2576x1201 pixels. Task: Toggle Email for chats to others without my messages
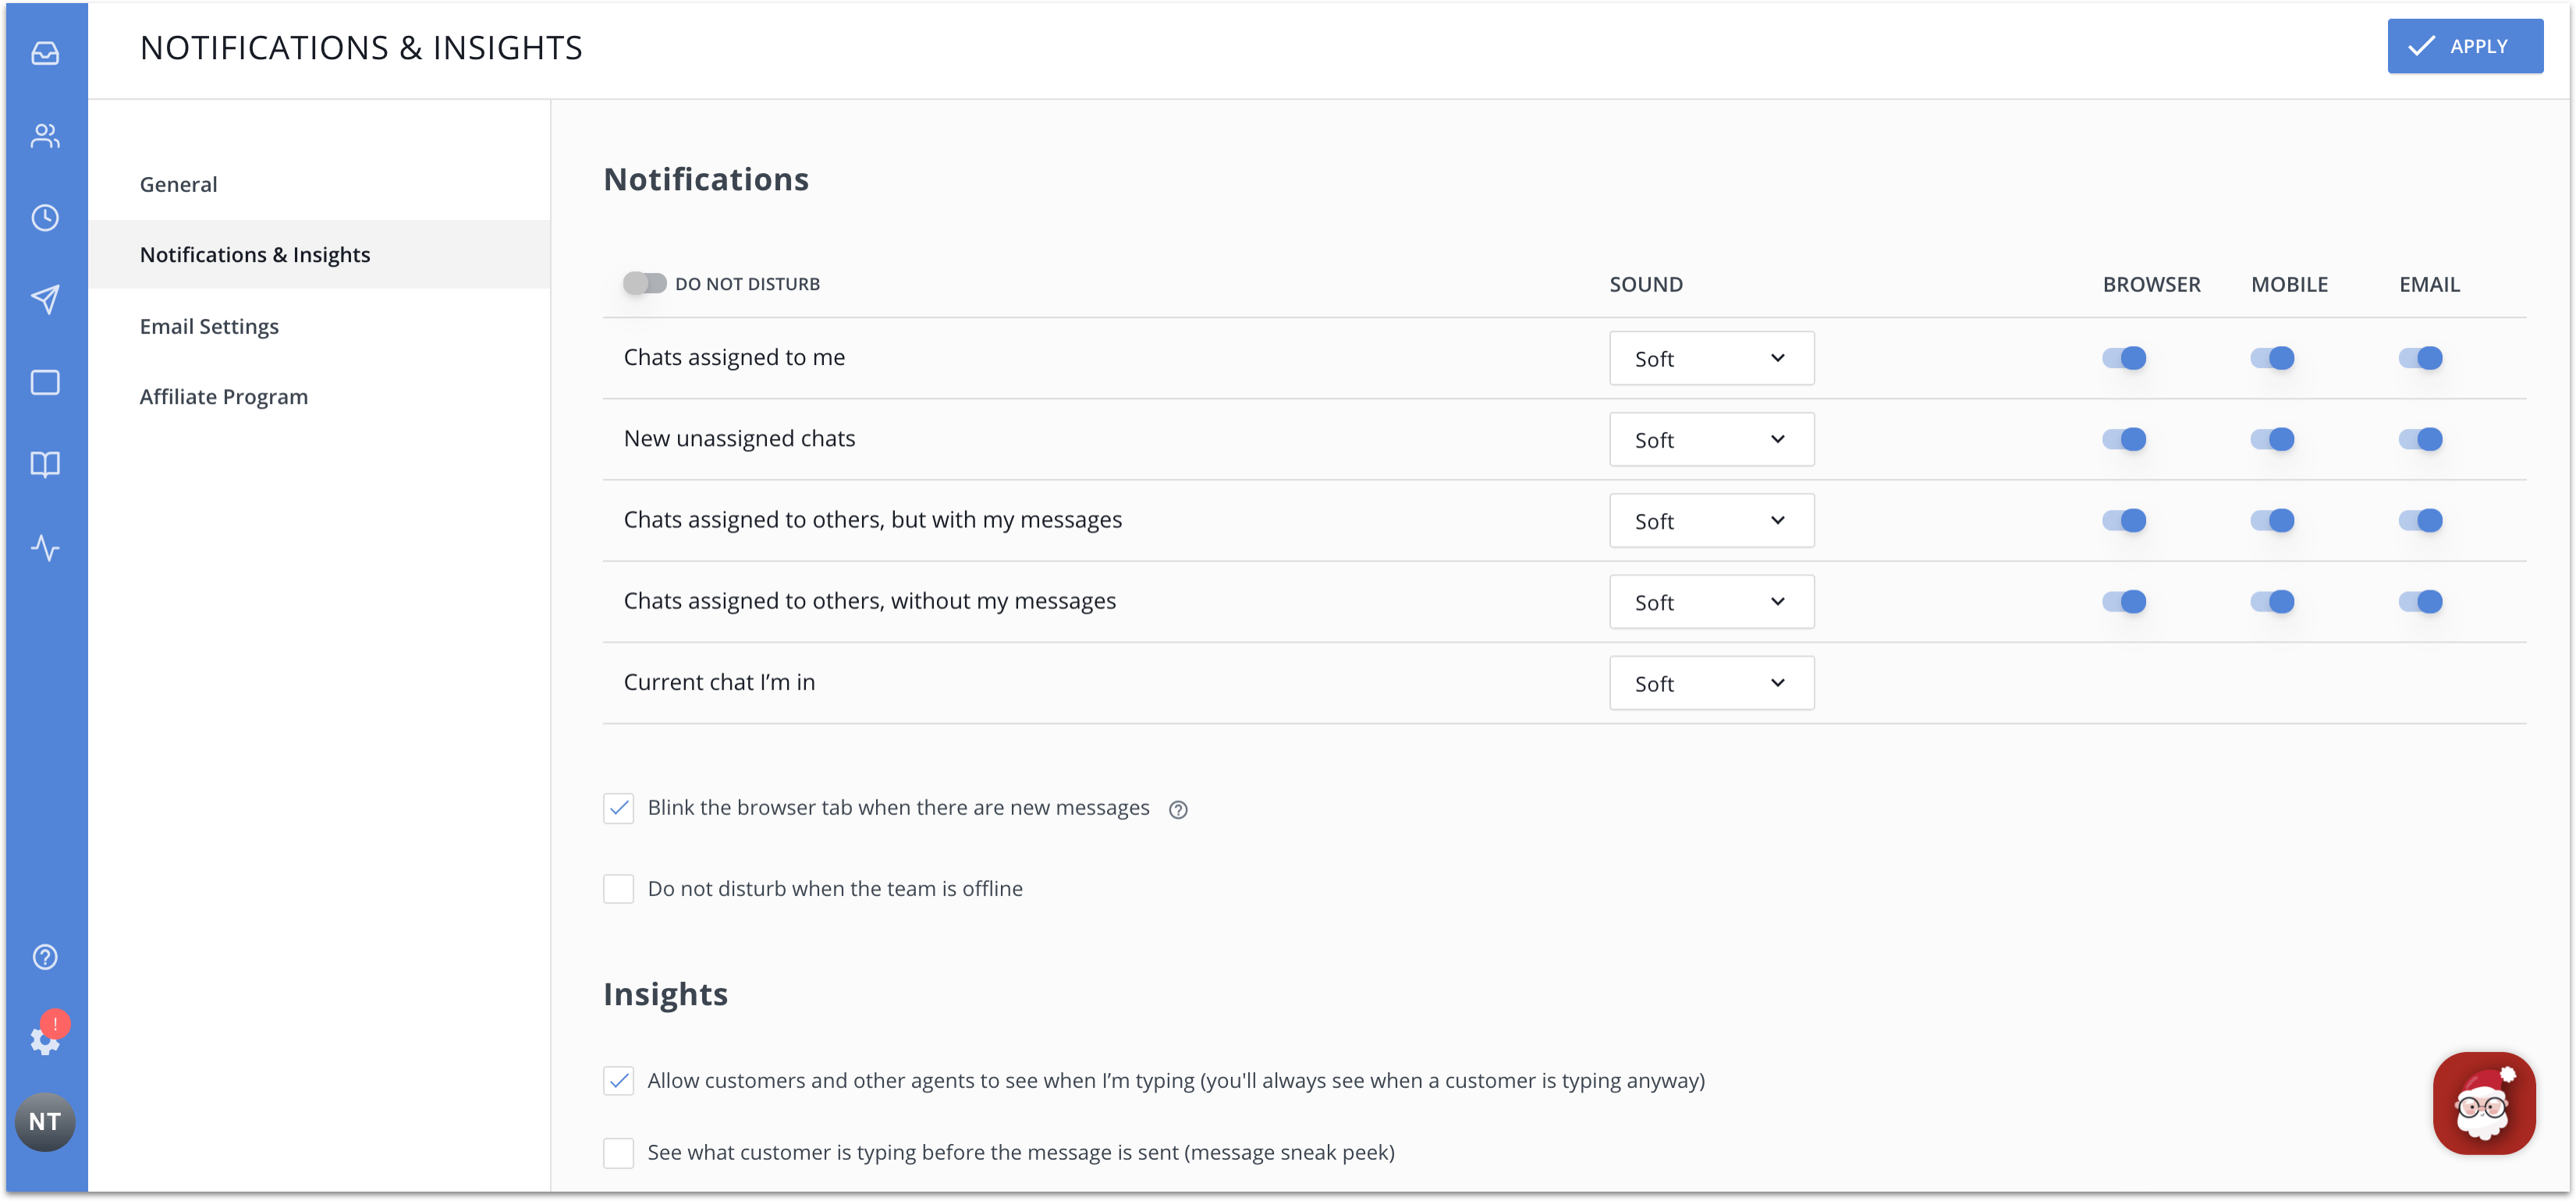coord(2420,601)
